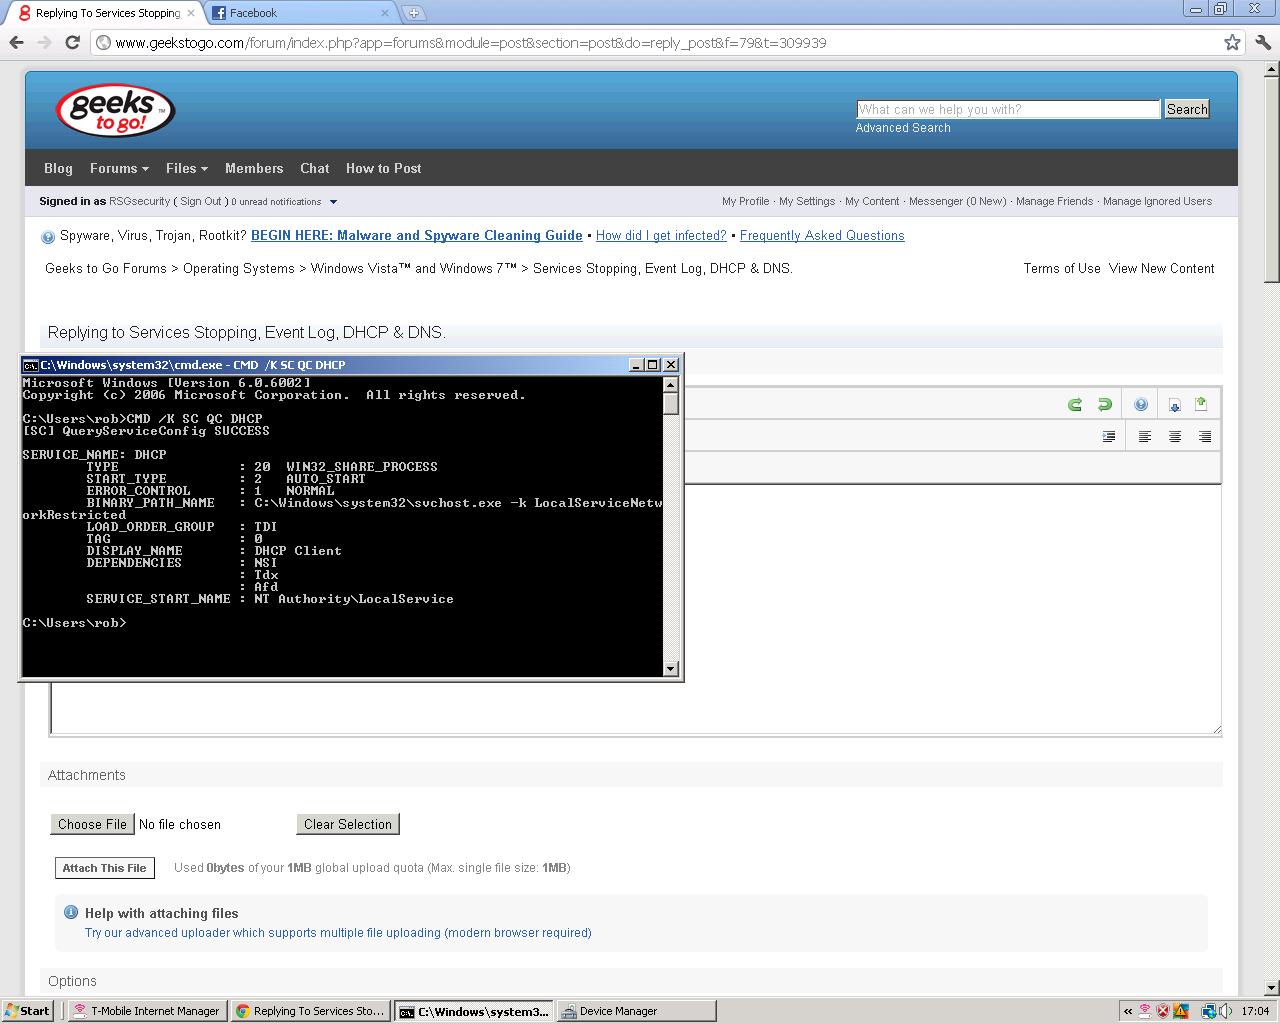The width and height of the screenshot is (1280, 1024).
Task: Align text right in the editor
Action: (1205, 436)
